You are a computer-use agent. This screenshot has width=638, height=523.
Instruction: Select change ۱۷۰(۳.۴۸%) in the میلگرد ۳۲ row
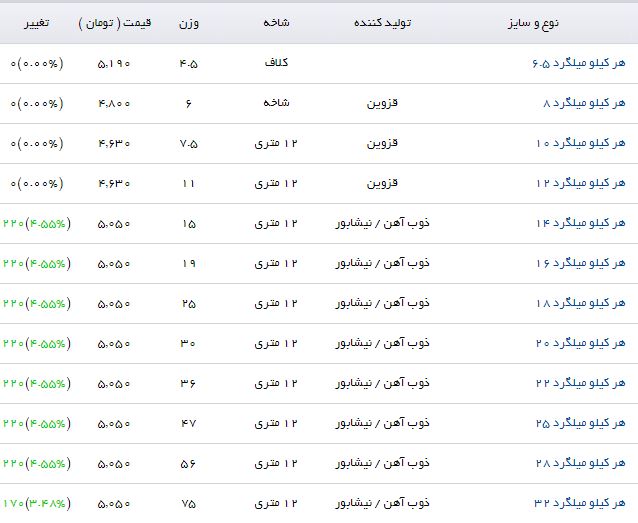pos(37,503)
